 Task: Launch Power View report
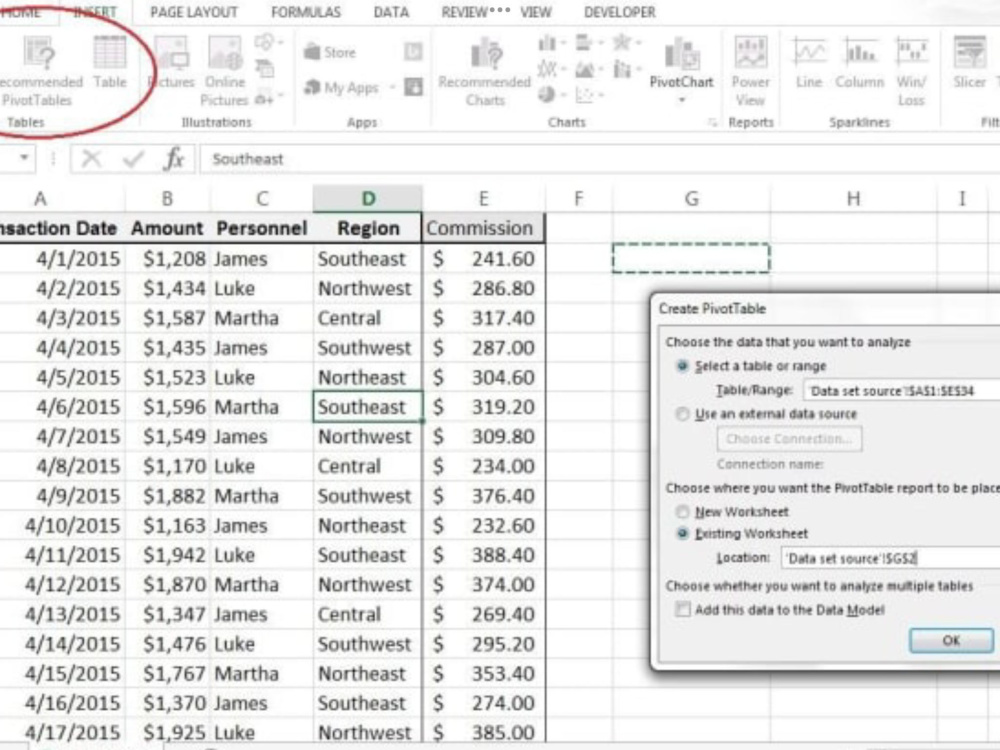tap(750, 71)
